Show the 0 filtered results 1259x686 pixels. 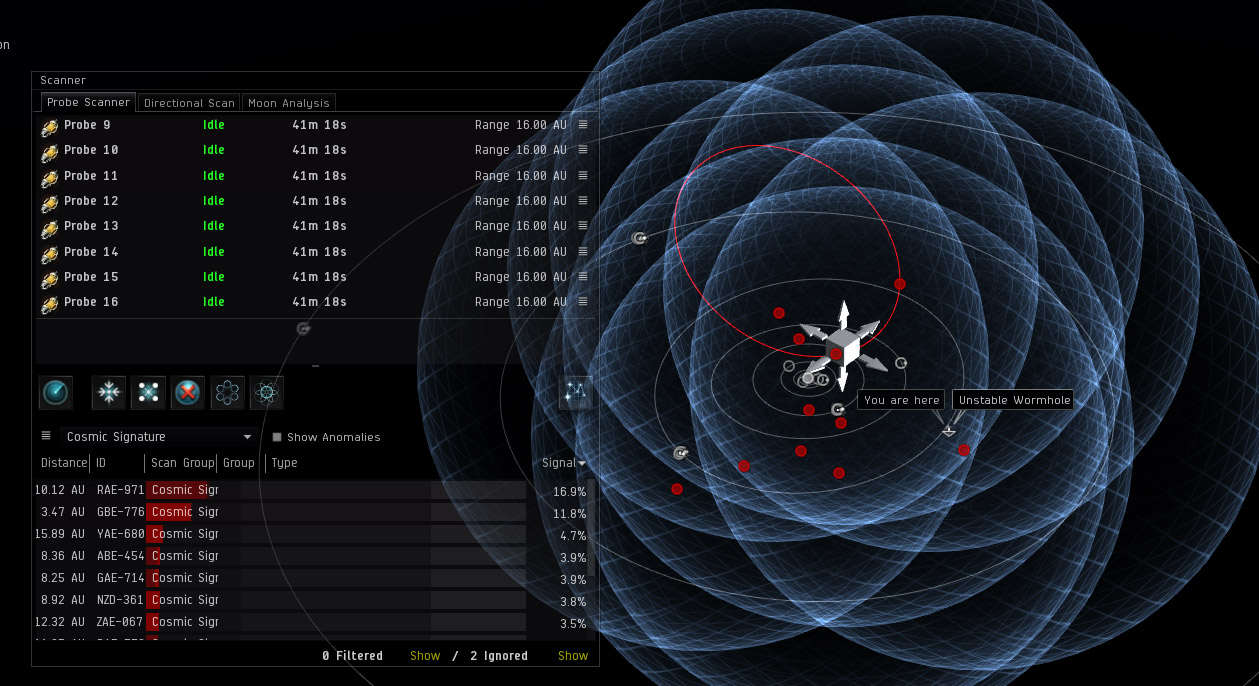click(x=425, y=656)
